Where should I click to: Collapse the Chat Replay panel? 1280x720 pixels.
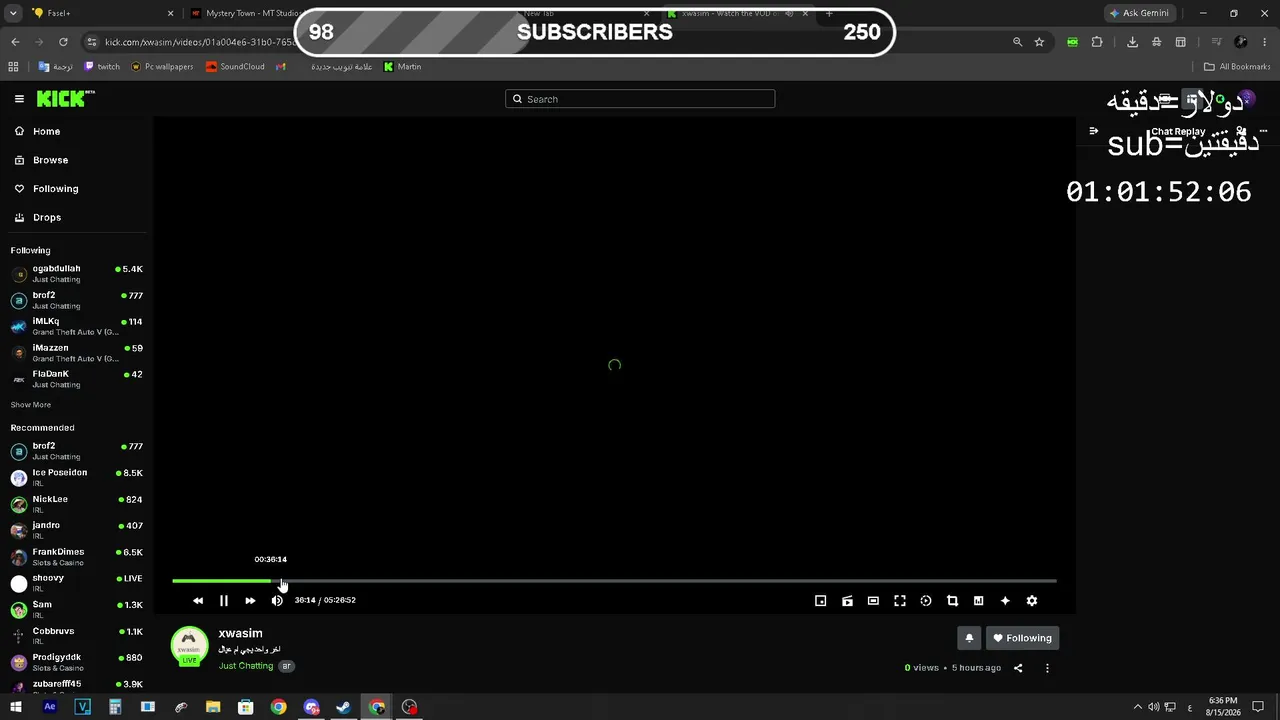point(1094,131)
